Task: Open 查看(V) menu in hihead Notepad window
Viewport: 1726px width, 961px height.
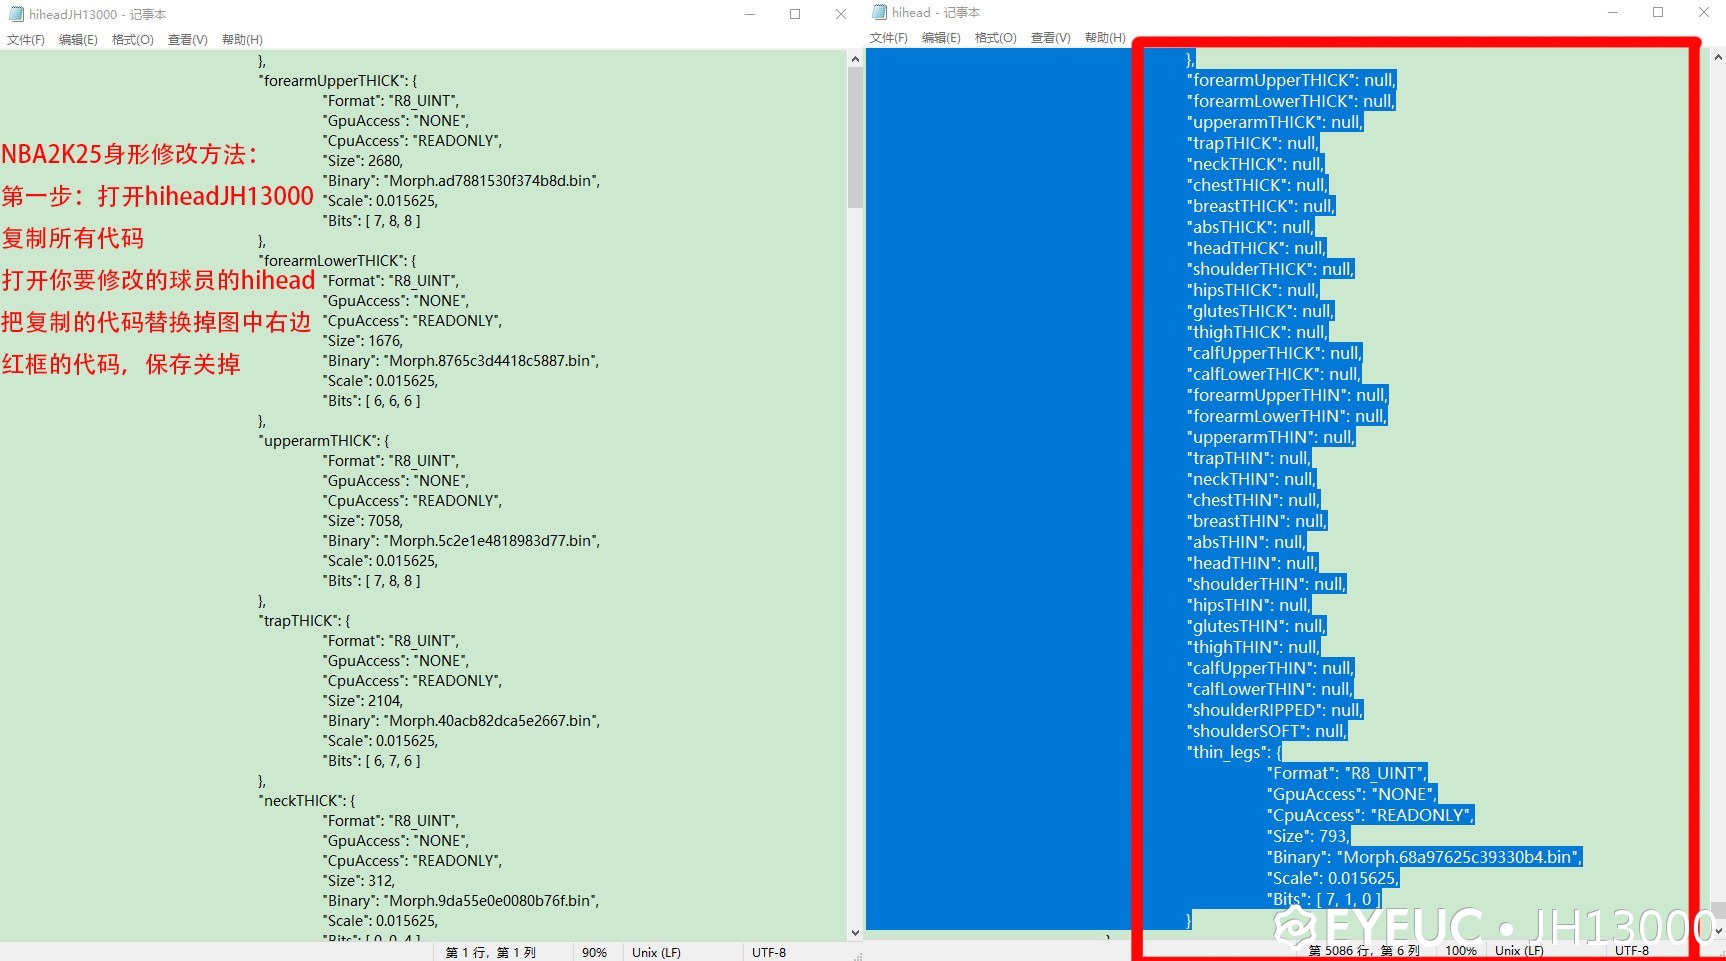Action: [1051, 38]
